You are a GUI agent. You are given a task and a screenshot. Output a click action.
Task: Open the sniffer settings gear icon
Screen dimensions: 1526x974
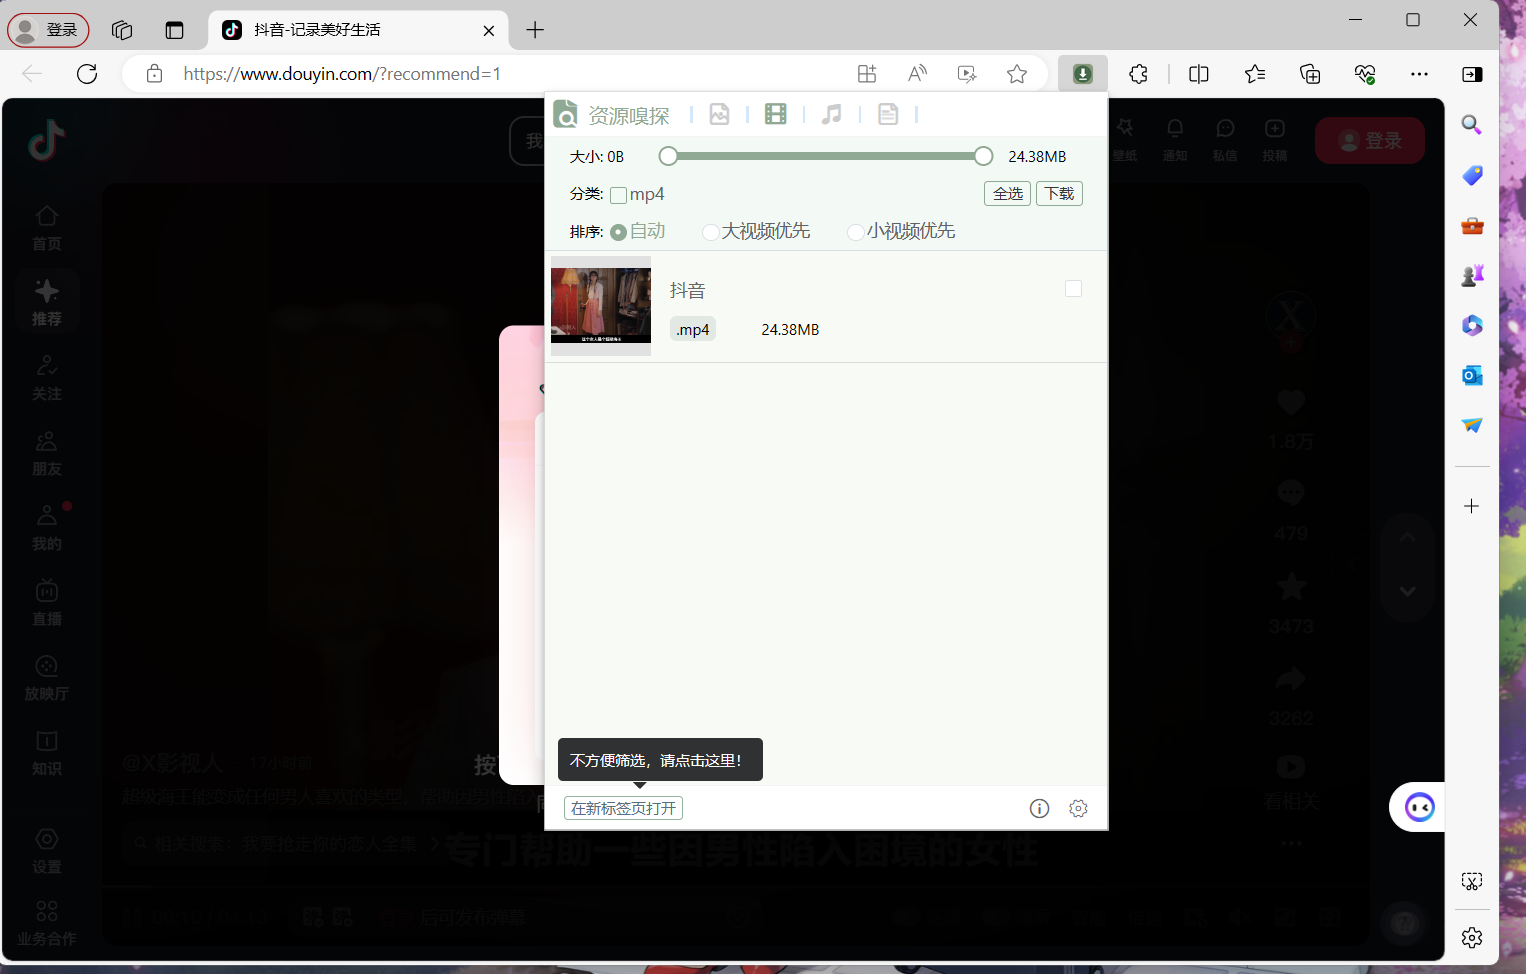point(1078,808)
